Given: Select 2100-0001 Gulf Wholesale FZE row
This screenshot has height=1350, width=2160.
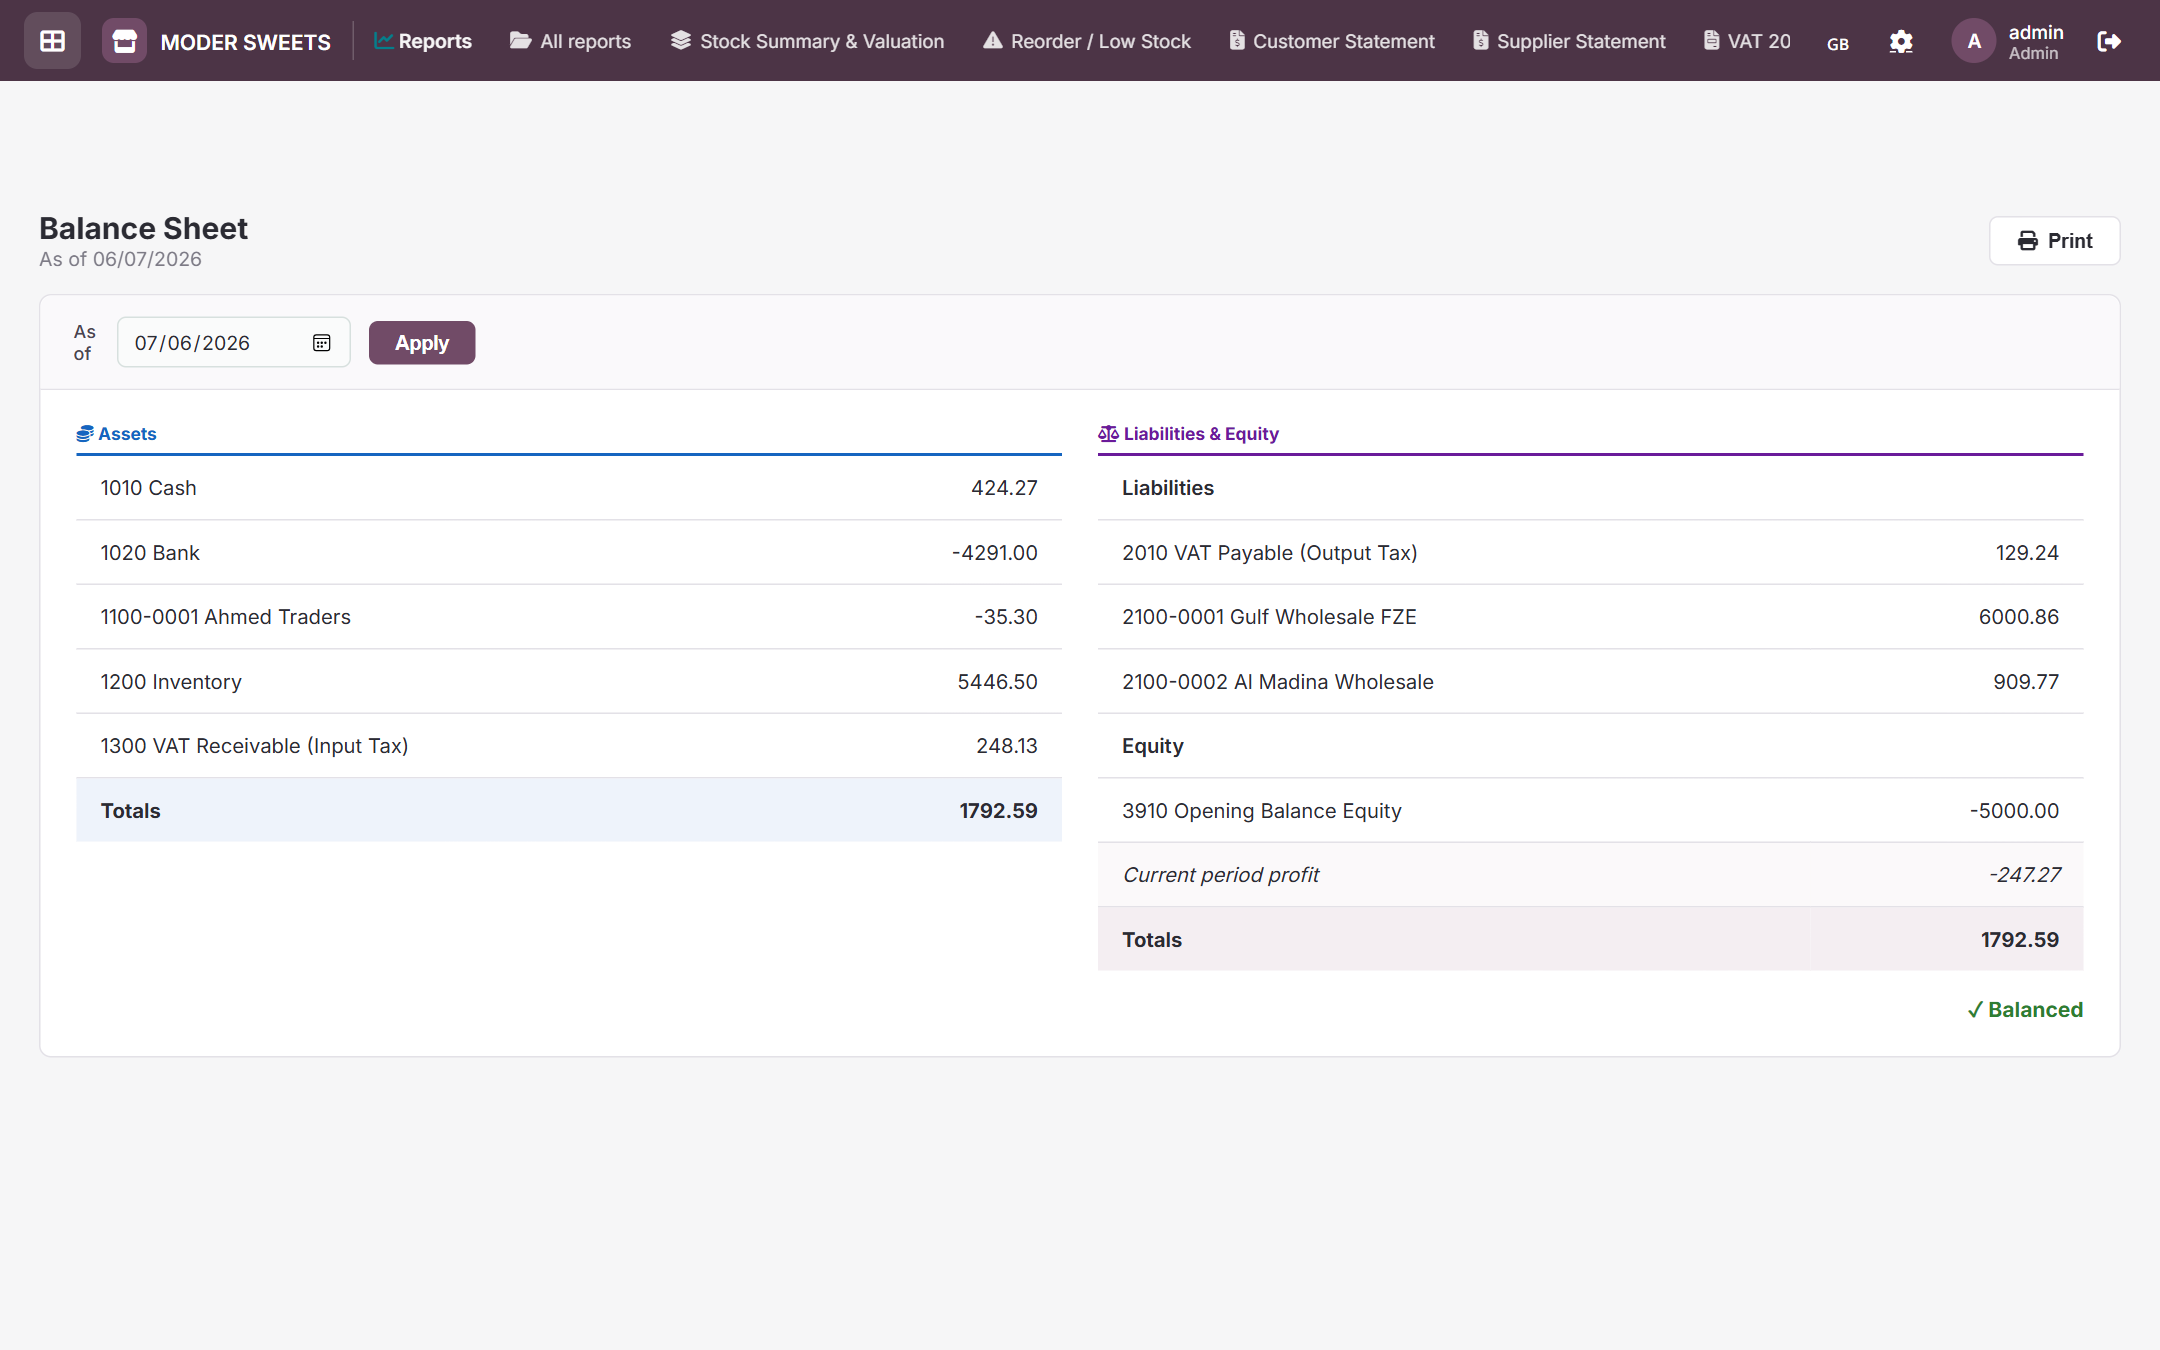Looking at the screenshot, I should (1590, 617).
